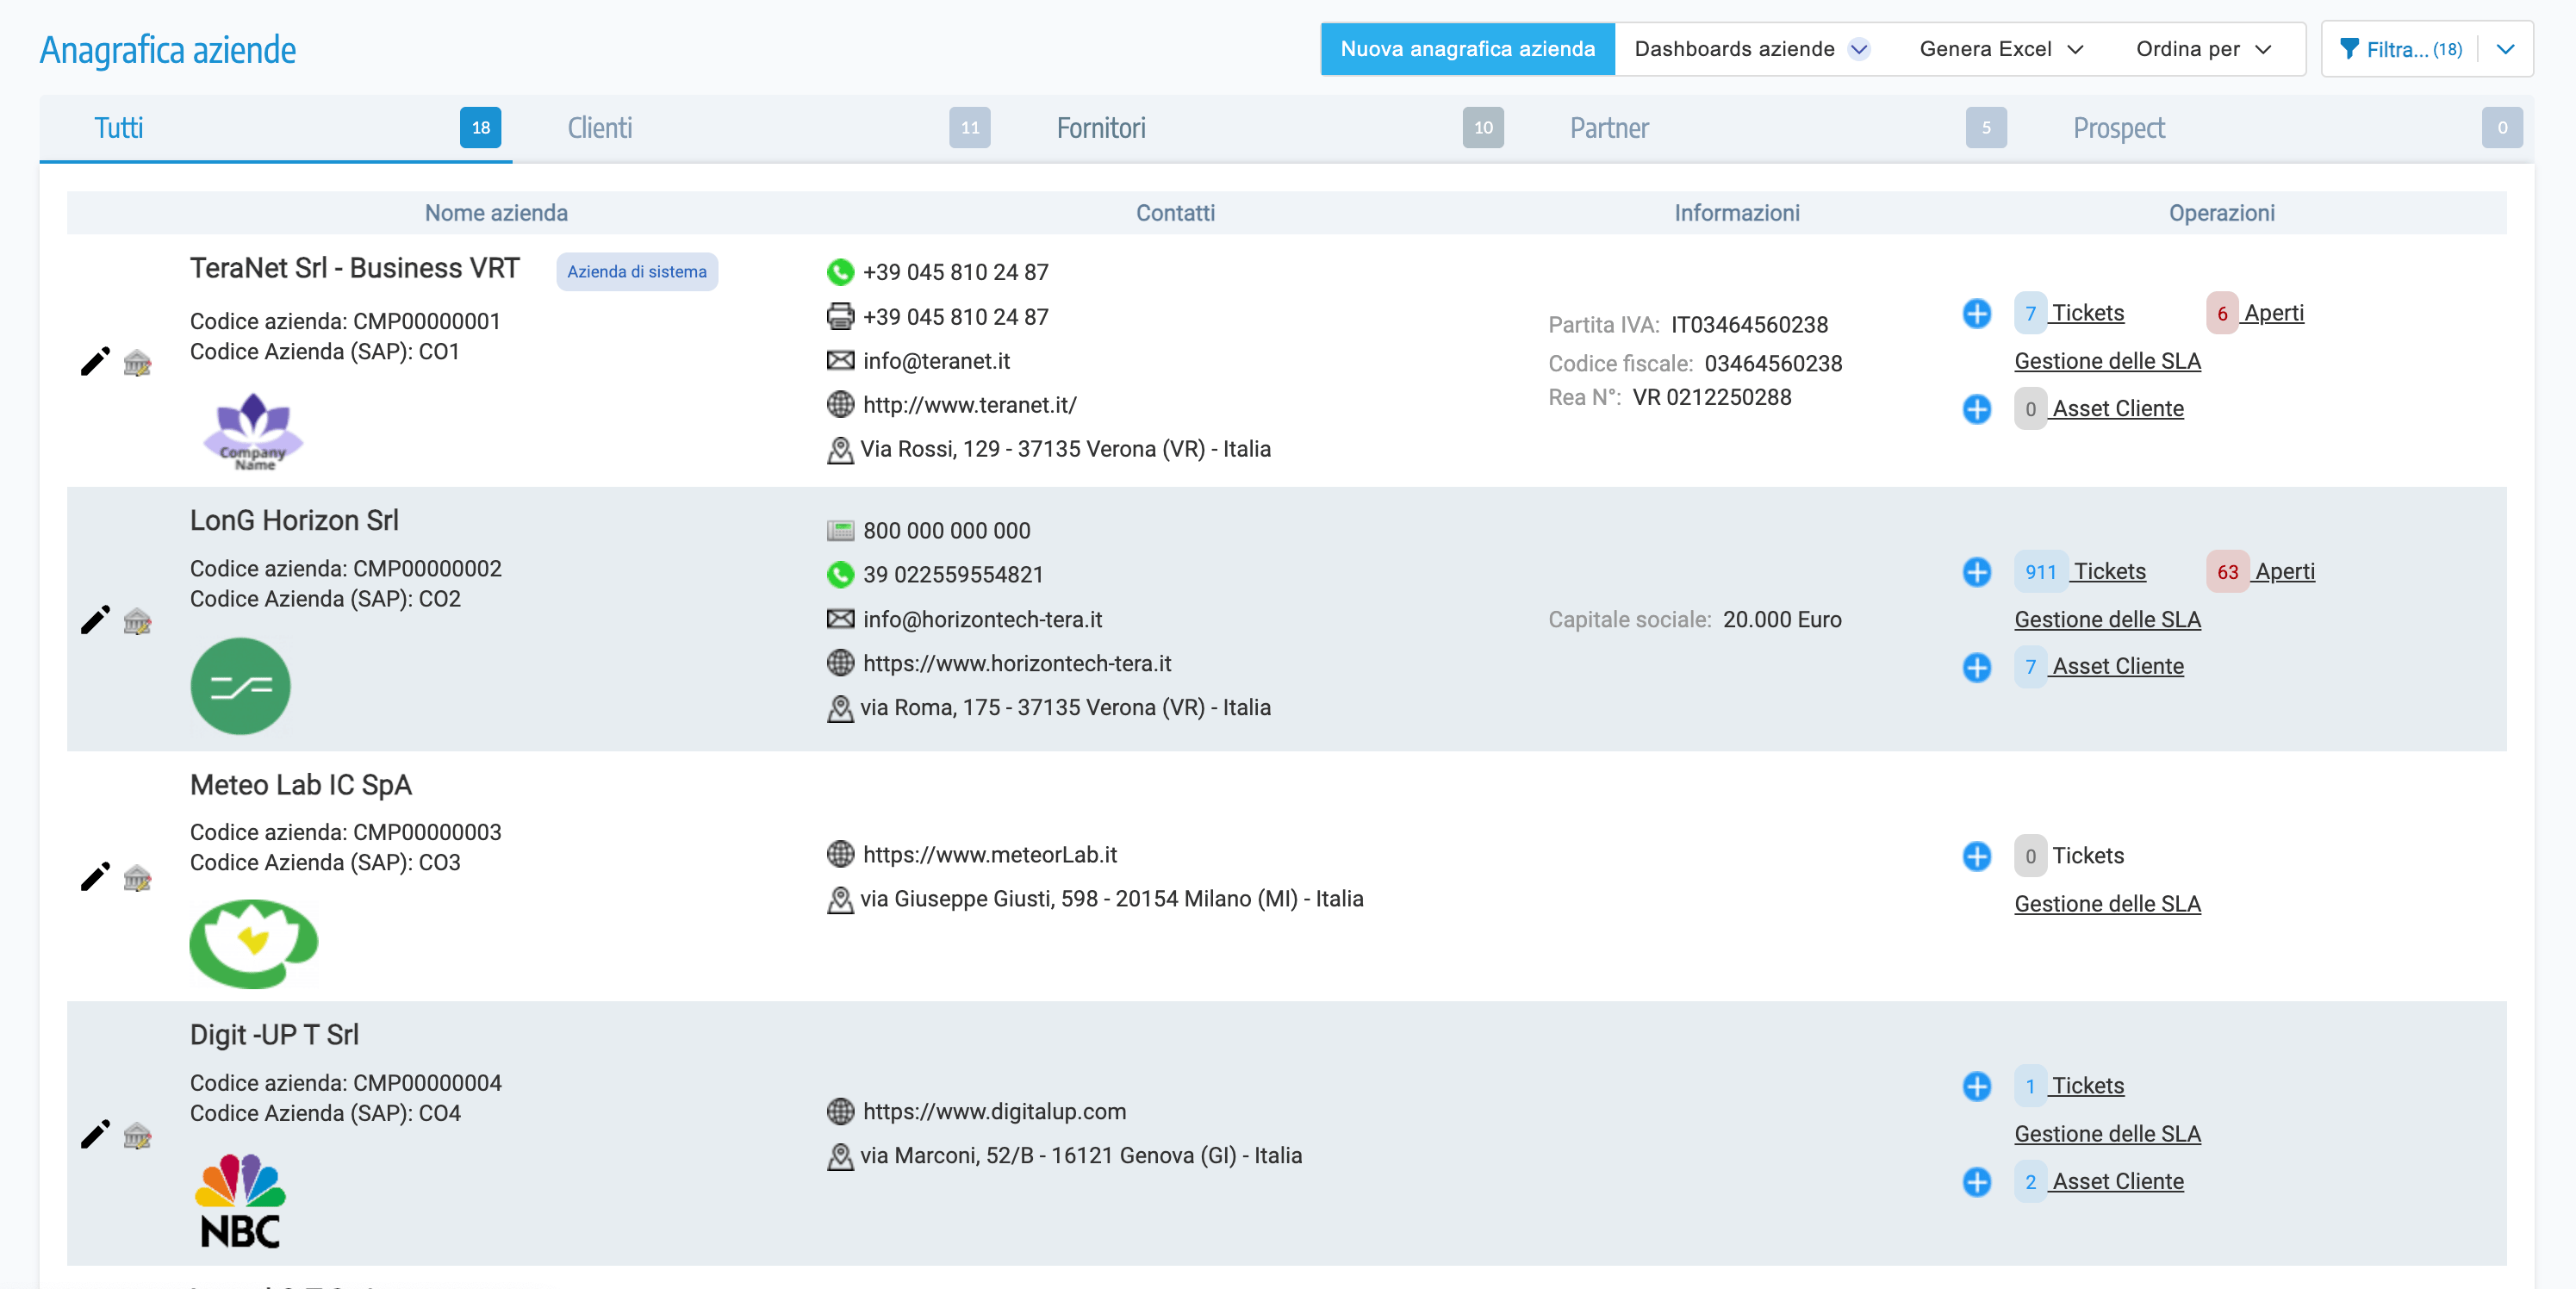The width and height of the screenshot is (2576, 1289).
Task: Open the Partner tab
Action: 1608,128
